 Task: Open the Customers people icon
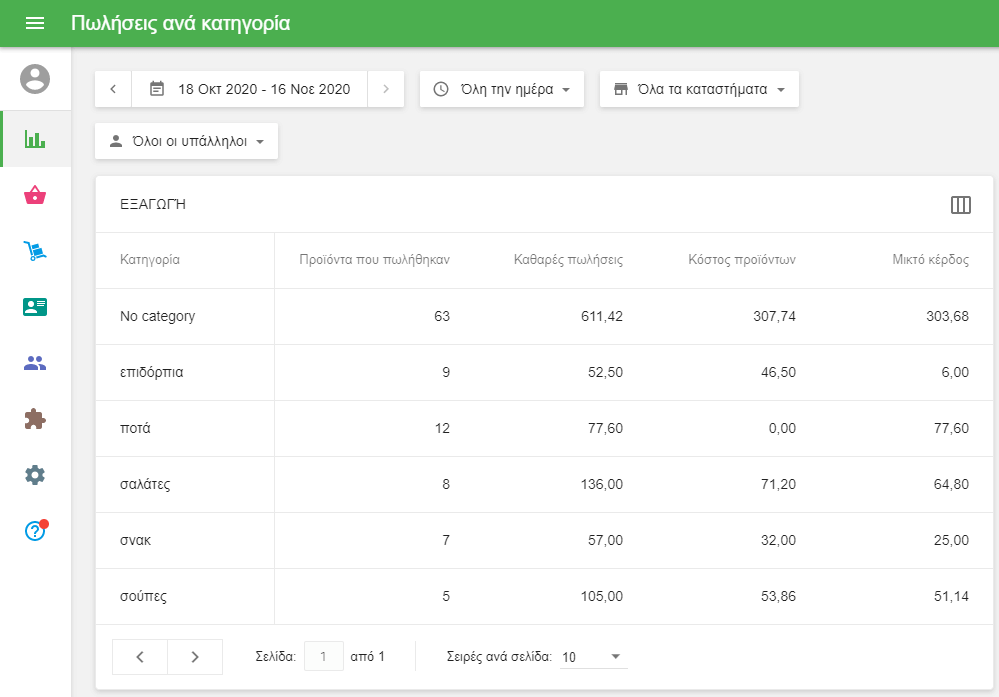[35, 363]
